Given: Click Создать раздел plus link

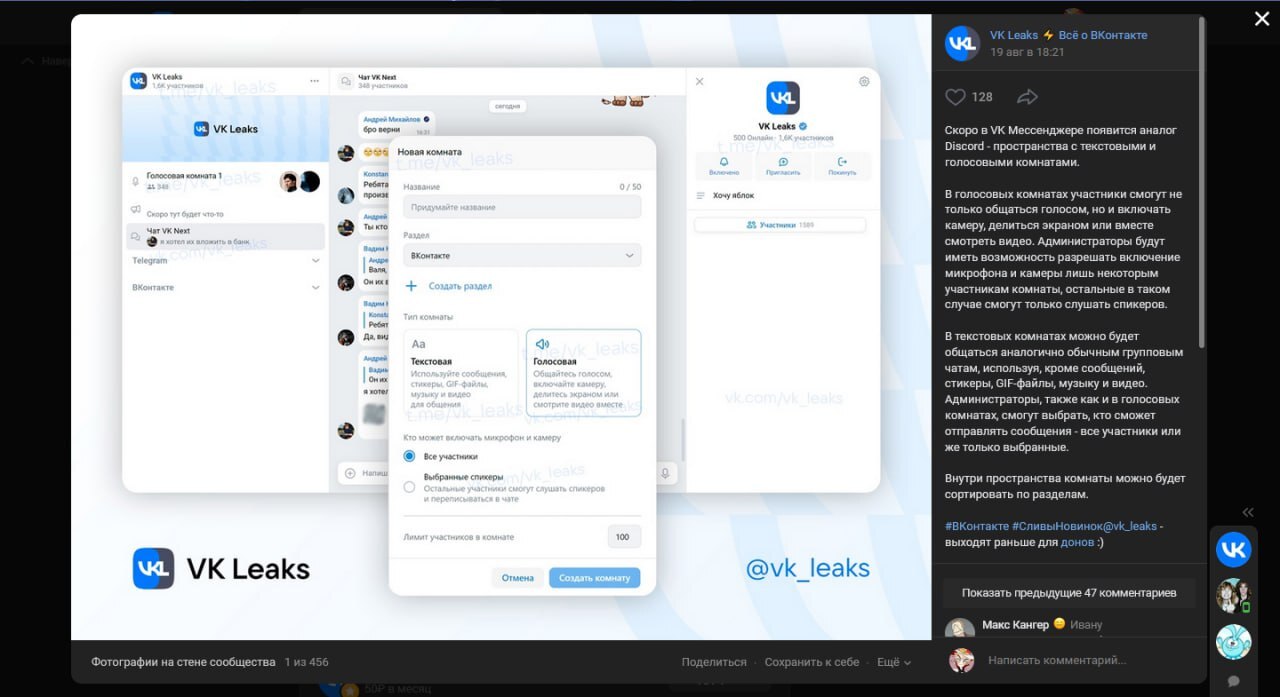Looking at the screenshot, I should pyautogui.click(x=448, y=286).
